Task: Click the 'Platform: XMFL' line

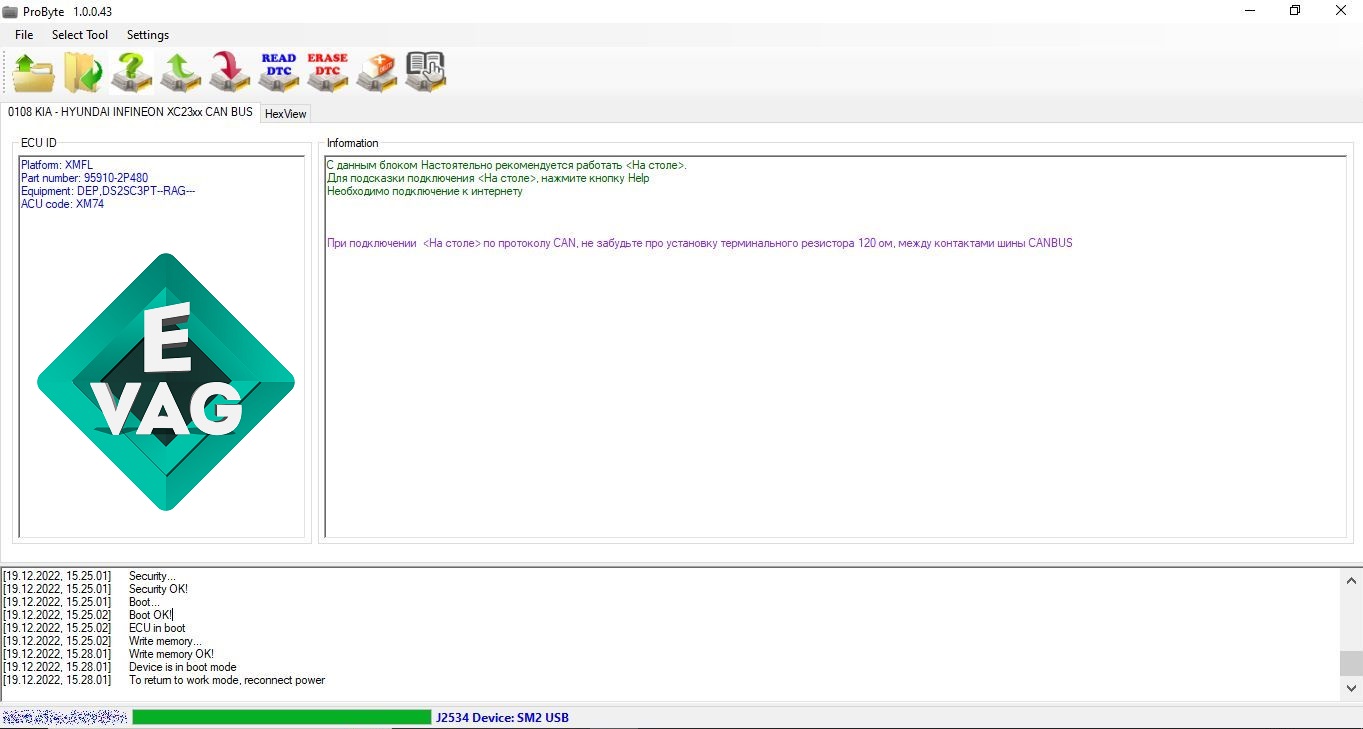Action: click(x=57, y=165)
